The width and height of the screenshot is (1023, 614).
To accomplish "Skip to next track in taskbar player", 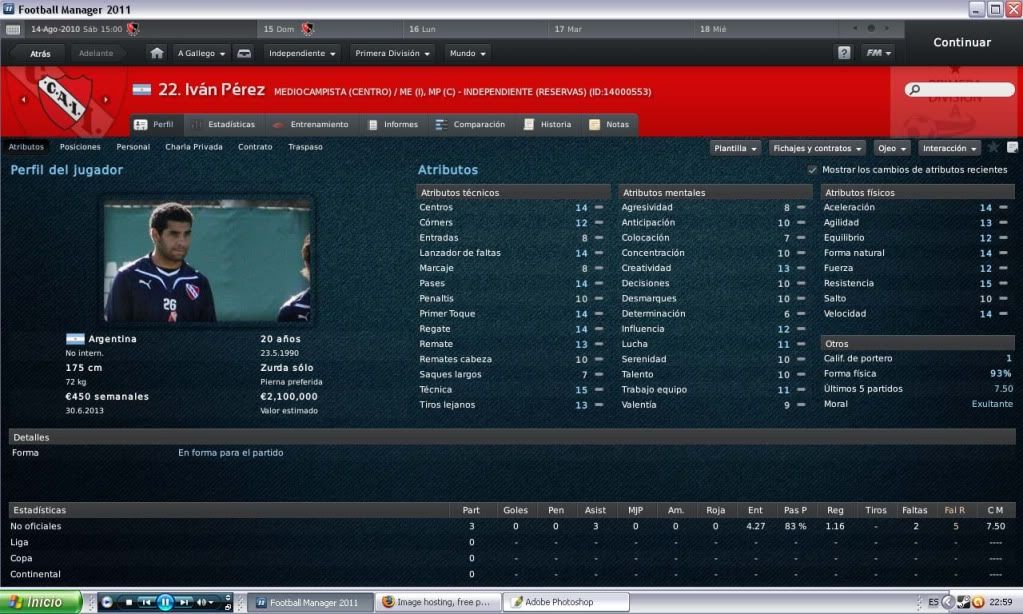I will pyautogui.click(x=185, y=602).
